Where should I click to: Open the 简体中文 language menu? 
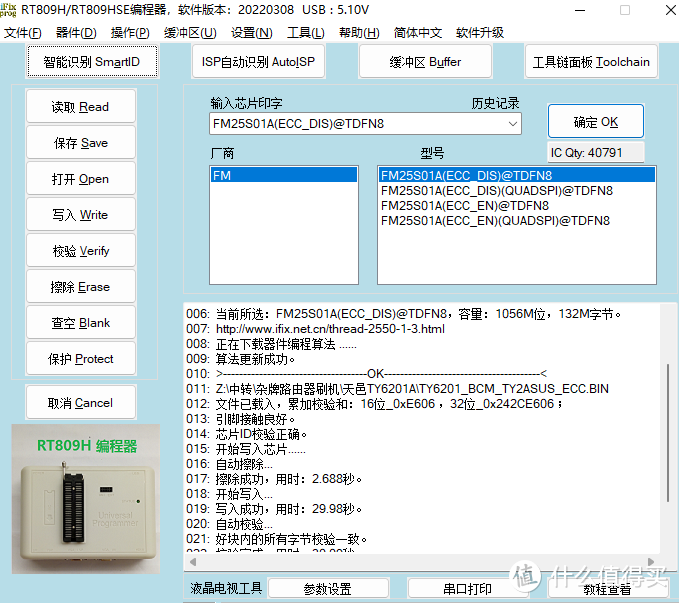pyautogui.click(x=418, y=33)
